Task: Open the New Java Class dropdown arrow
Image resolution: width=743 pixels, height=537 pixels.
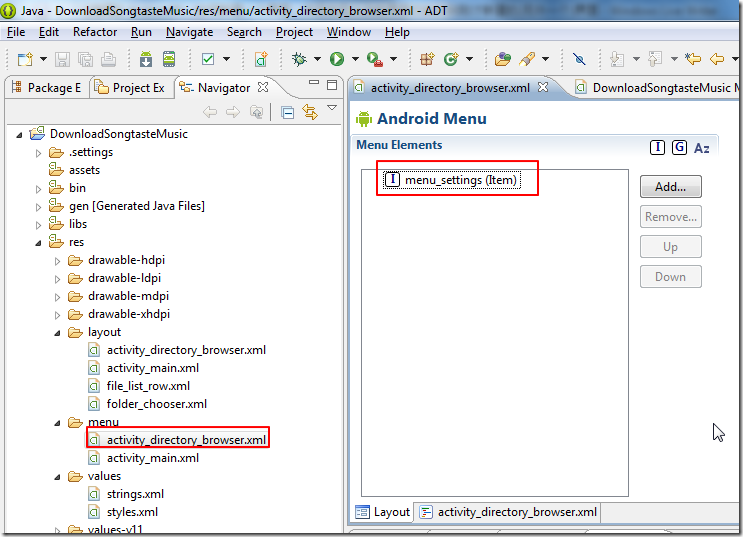Action: pos(469,59)
